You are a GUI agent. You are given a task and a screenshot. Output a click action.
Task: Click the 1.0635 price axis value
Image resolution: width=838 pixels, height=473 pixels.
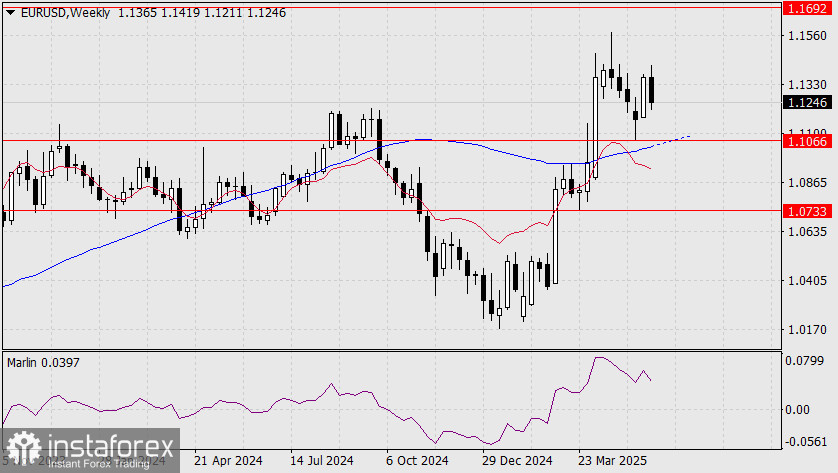(807, 231)
